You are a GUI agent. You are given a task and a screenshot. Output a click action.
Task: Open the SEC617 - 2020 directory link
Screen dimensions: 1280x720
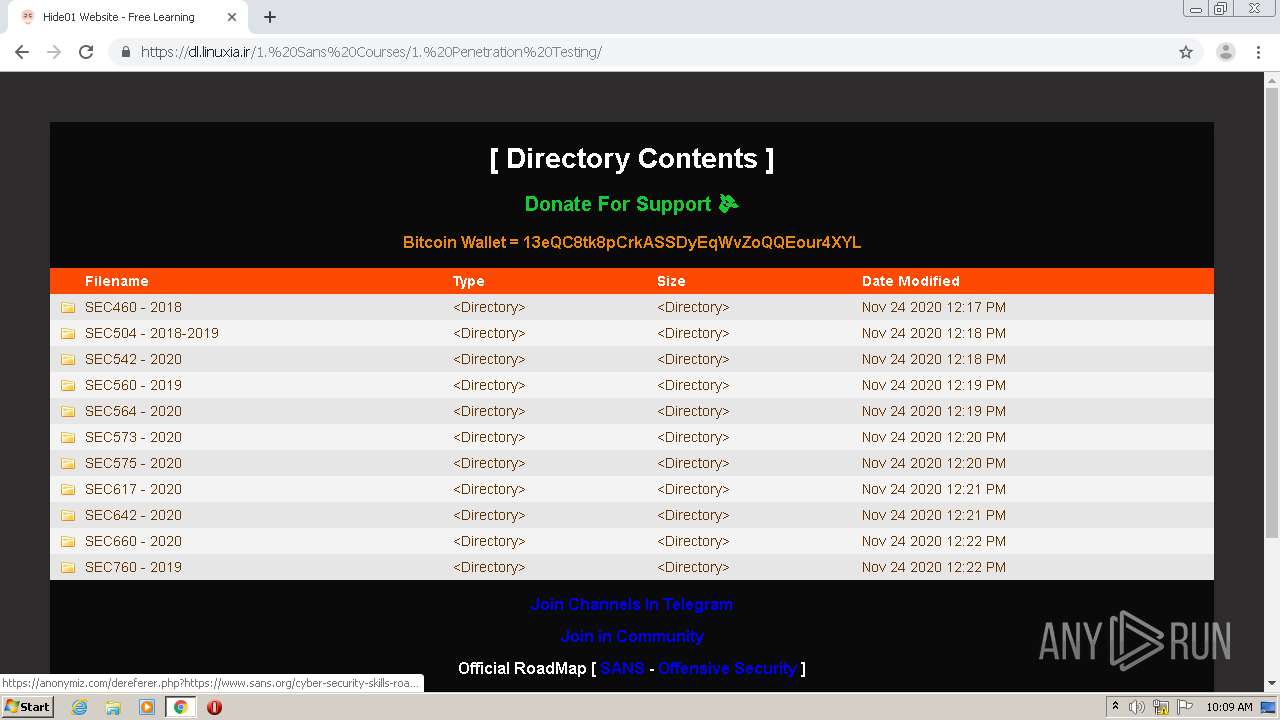tap(133, 489)
